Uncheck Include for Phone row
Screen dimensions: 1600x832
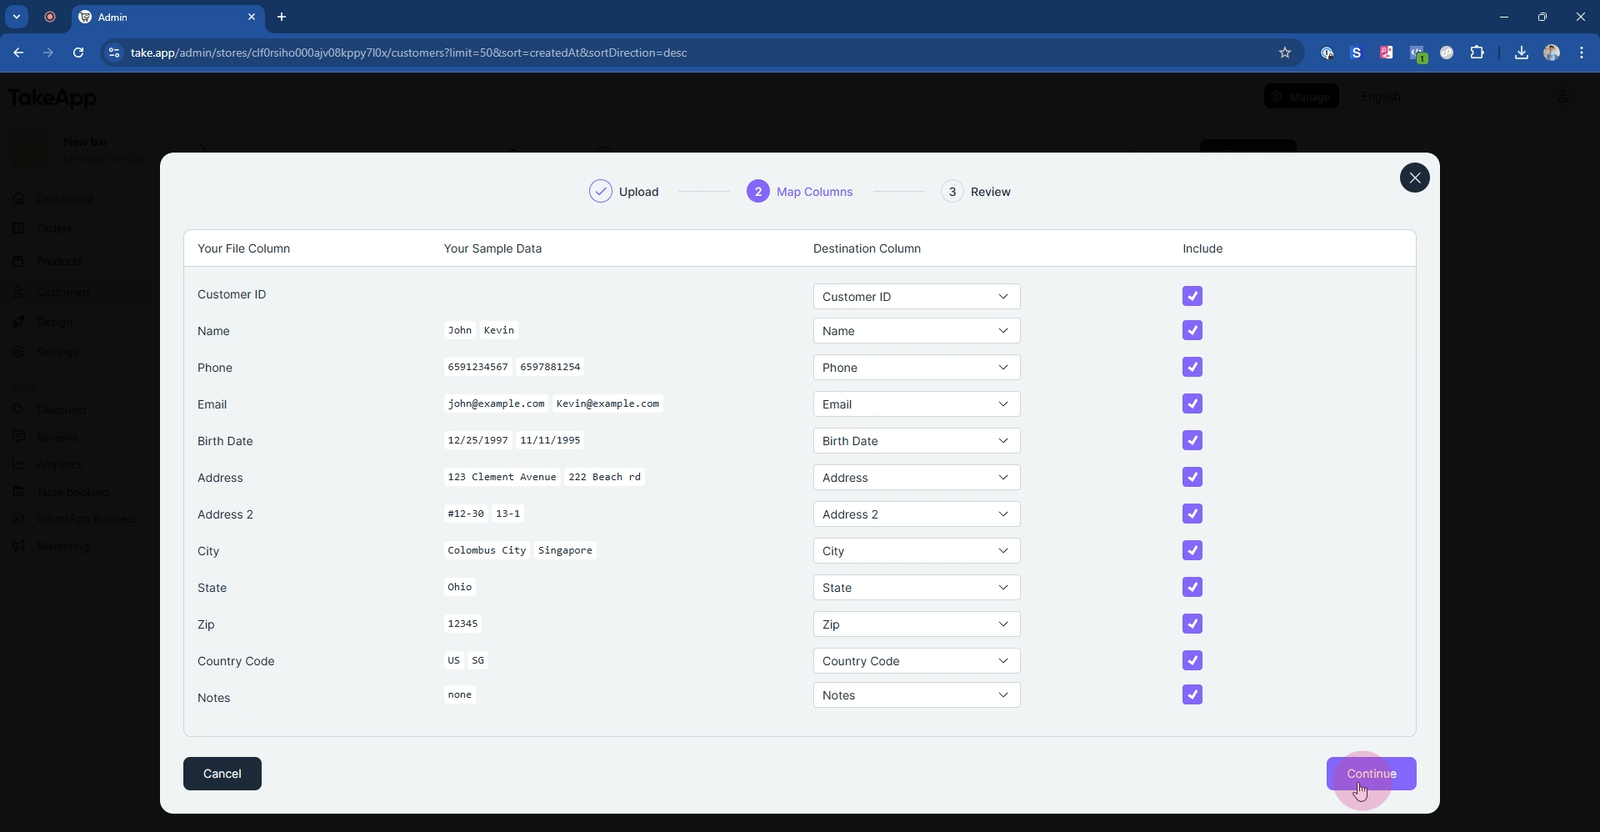click(1192, 367)
